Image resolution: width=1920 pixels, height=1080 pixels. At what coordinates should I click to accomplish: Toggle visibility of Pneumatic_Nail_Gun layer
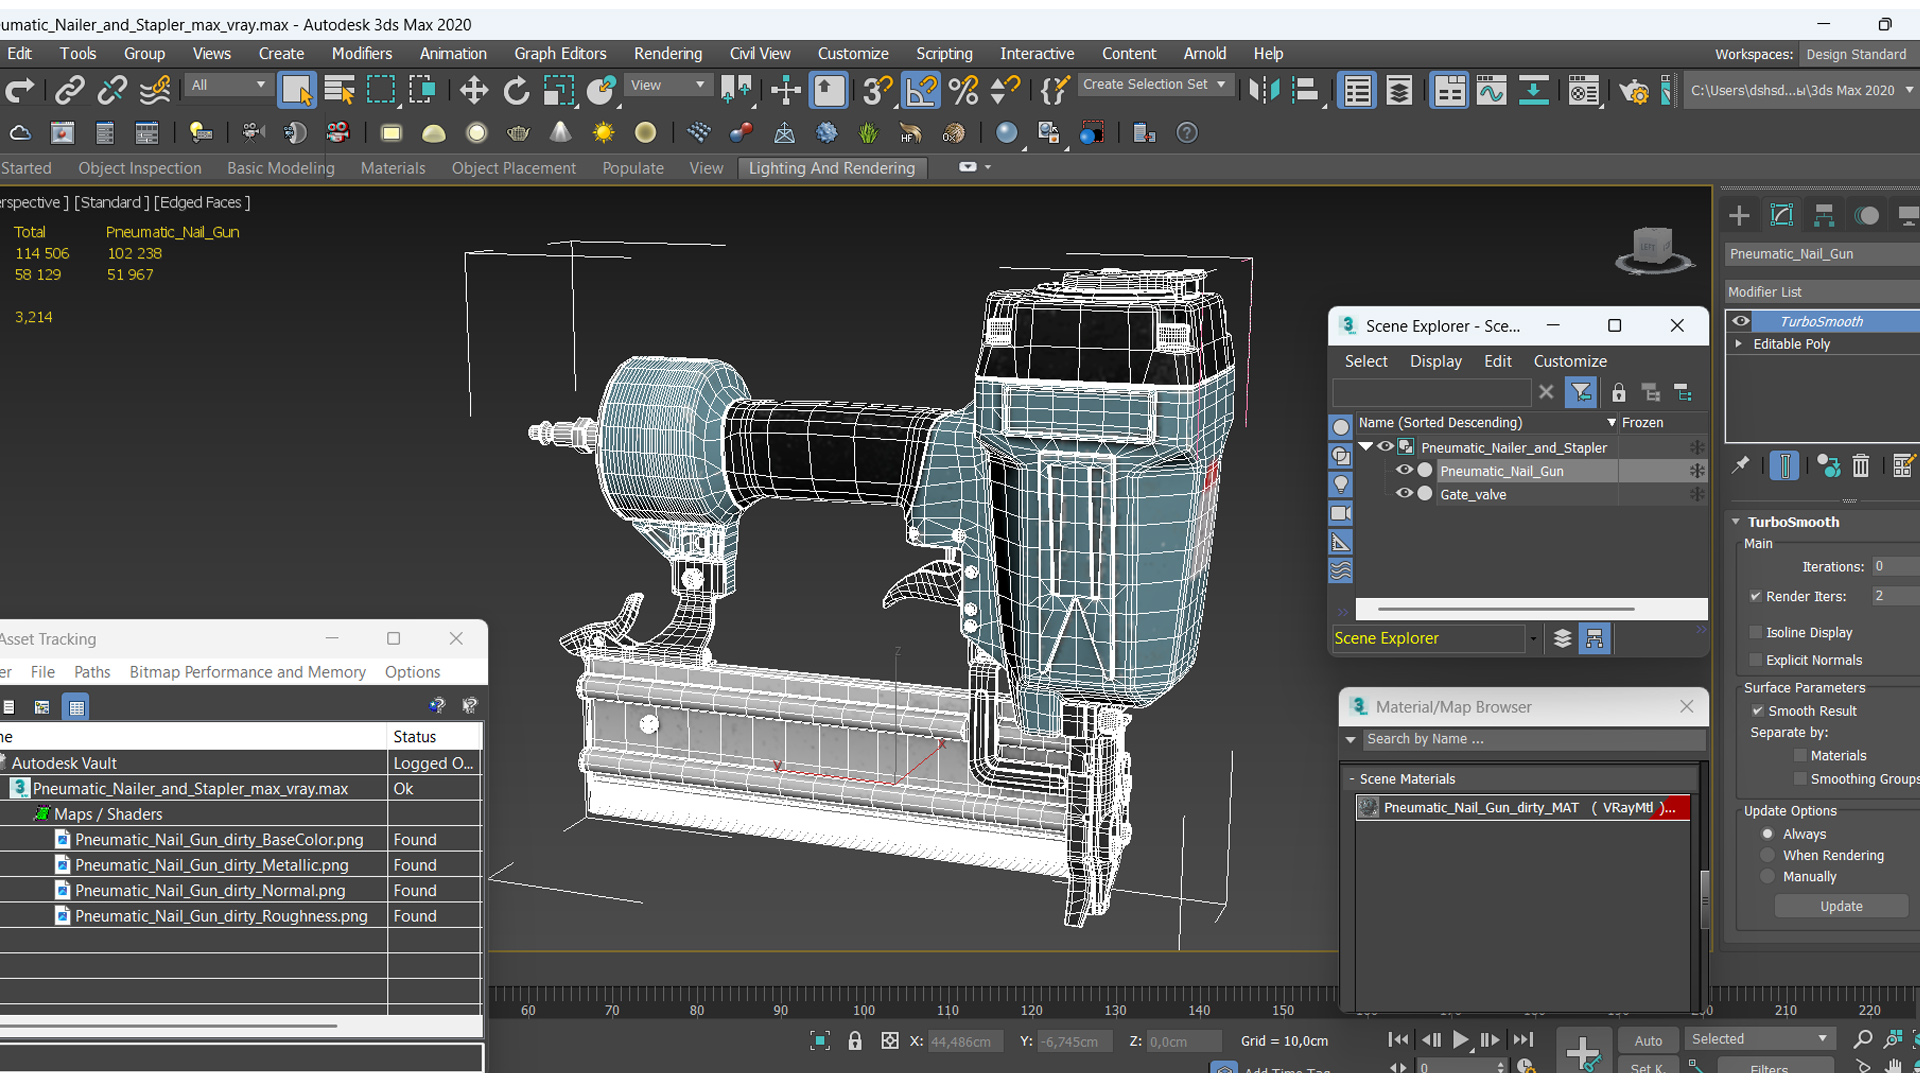coord(1402,471)
